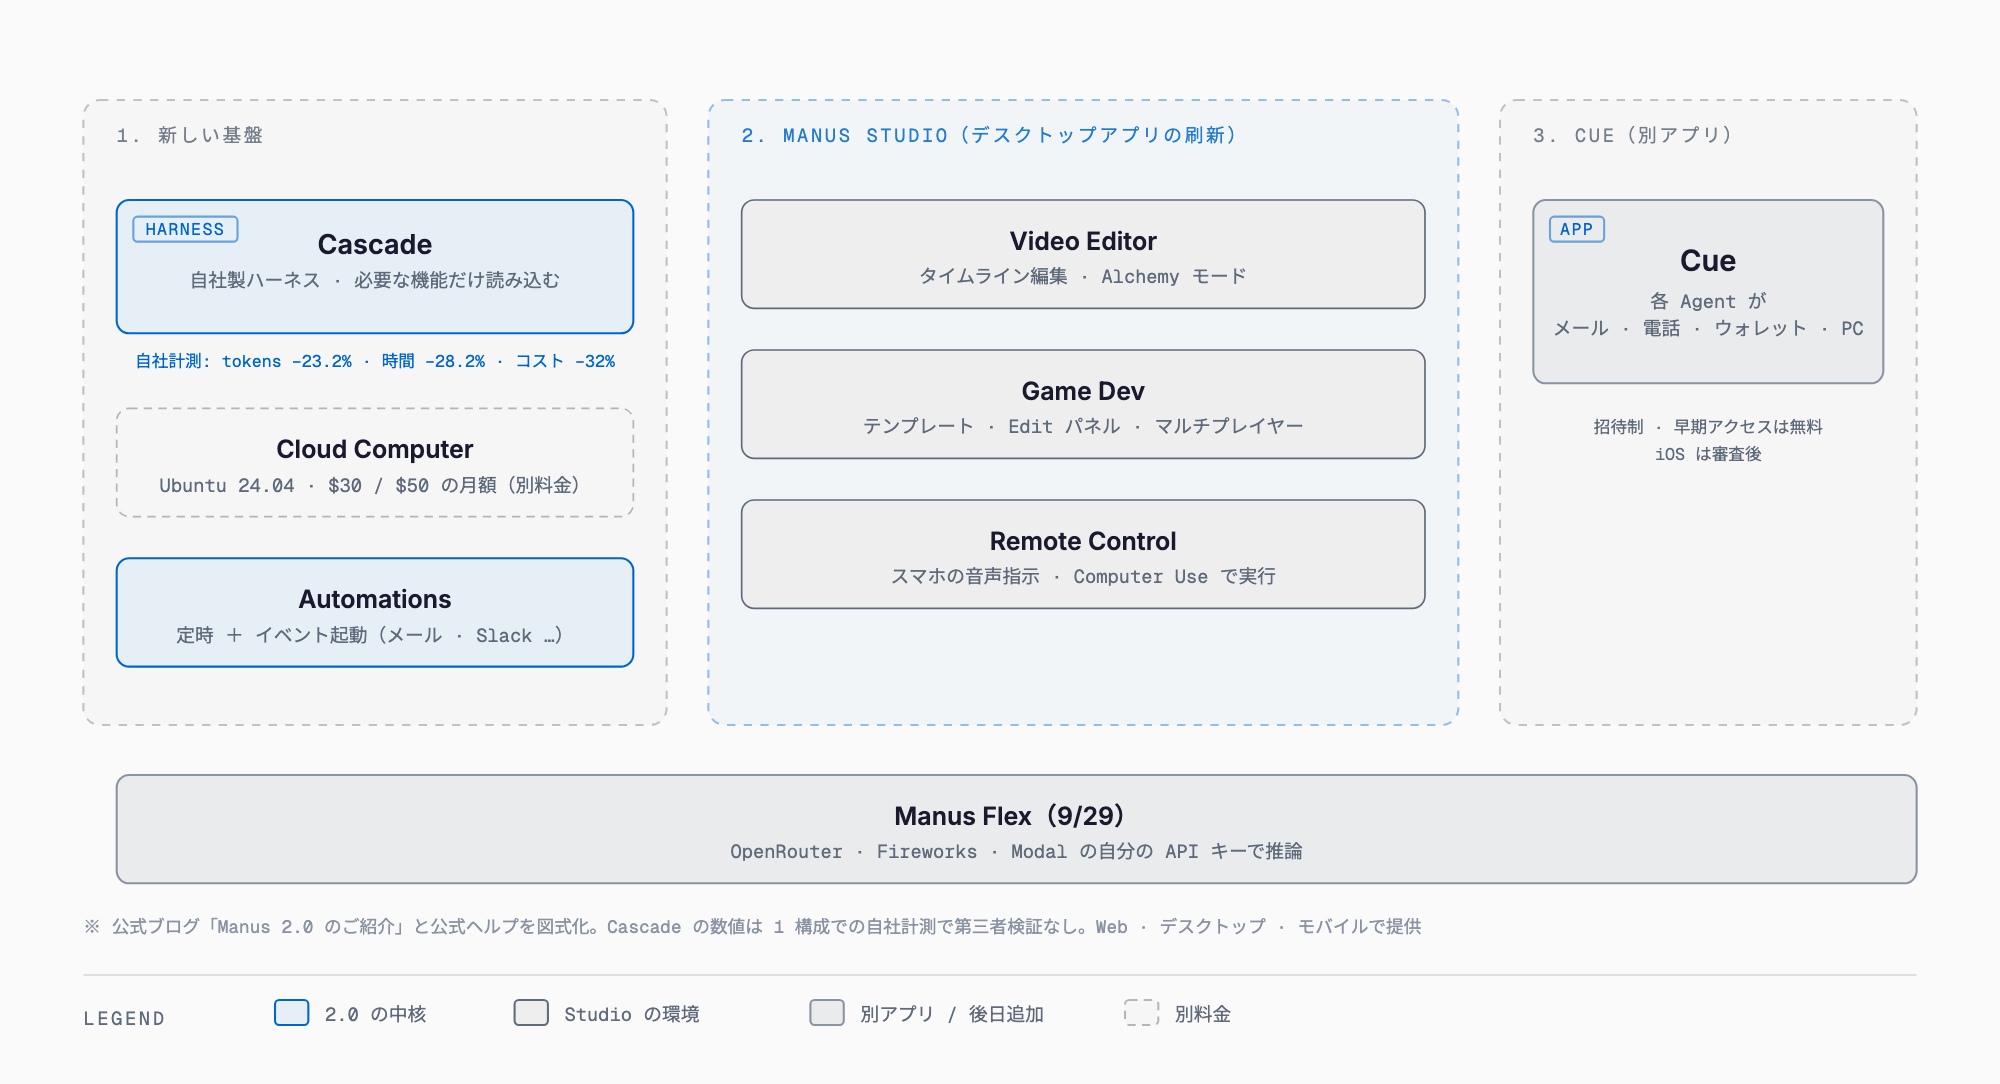Image resolution: width=2000 pixels, height=1084 pixels.
Task: Click the '別アプリ / 後日追加' legend label
Action: click(x=952, y=1014)
